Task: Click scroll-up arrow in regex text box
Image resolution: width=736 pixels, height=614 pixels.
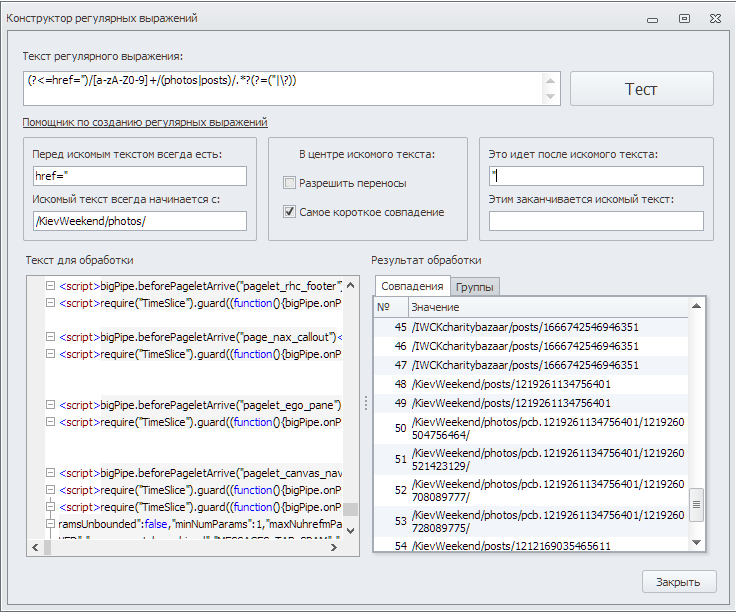Action: coord(551,79)
